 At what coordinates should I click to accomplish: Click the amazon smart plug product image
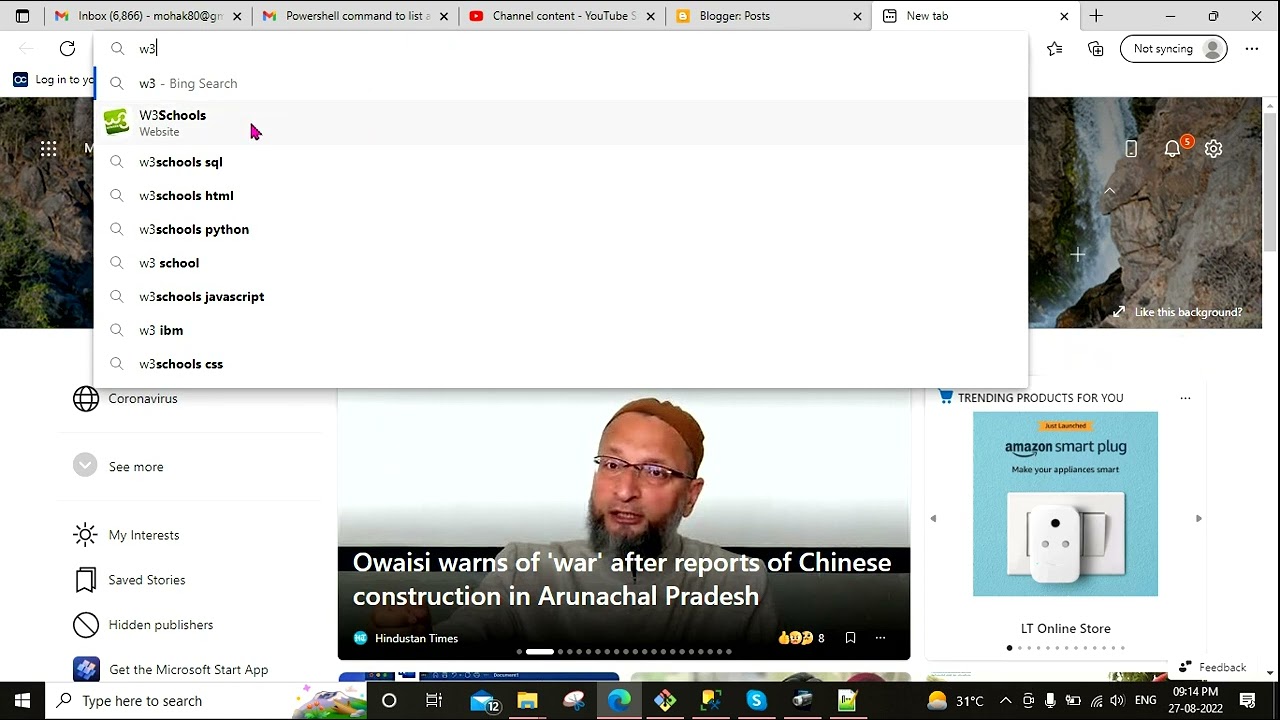1065,504
